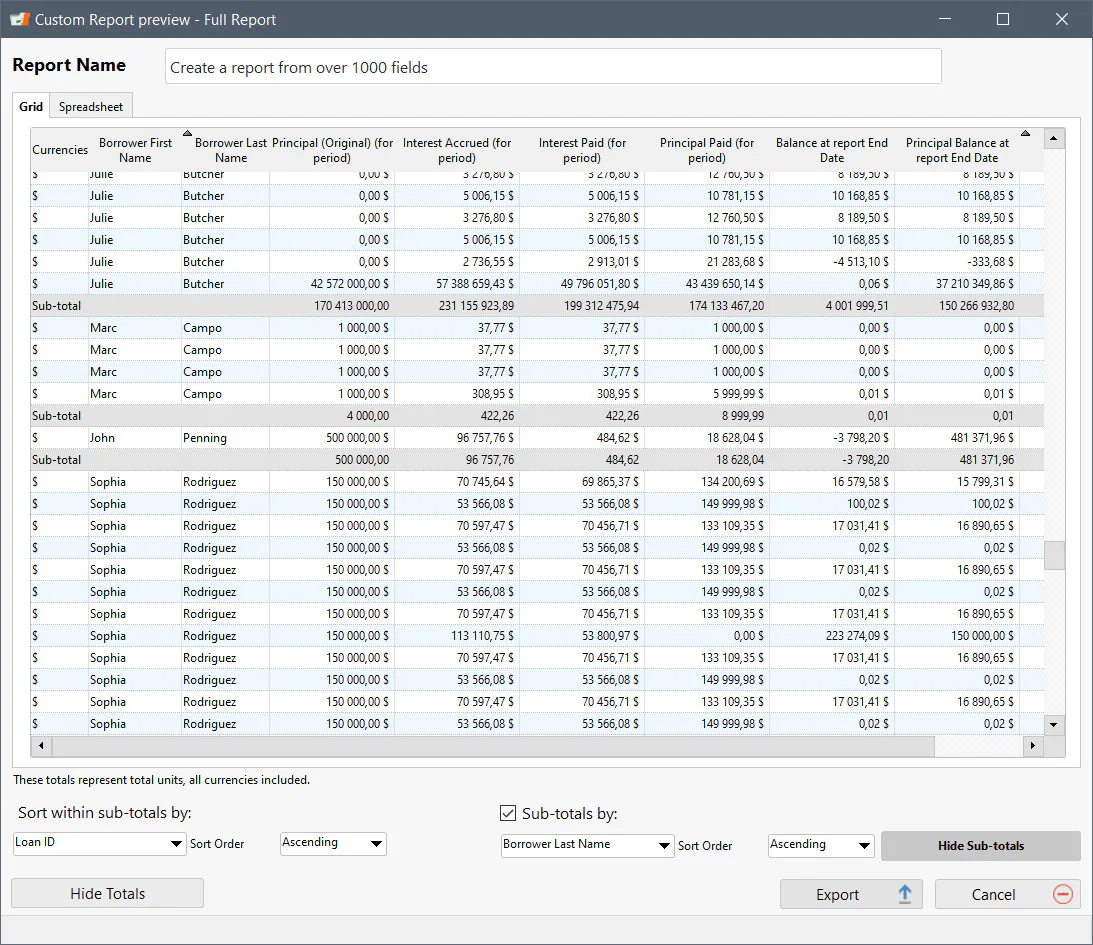Click the grid's scroll down arrow
The width and height of the screenshot is (1093, 945).
pyautogui.click(x=1053, y=725)
